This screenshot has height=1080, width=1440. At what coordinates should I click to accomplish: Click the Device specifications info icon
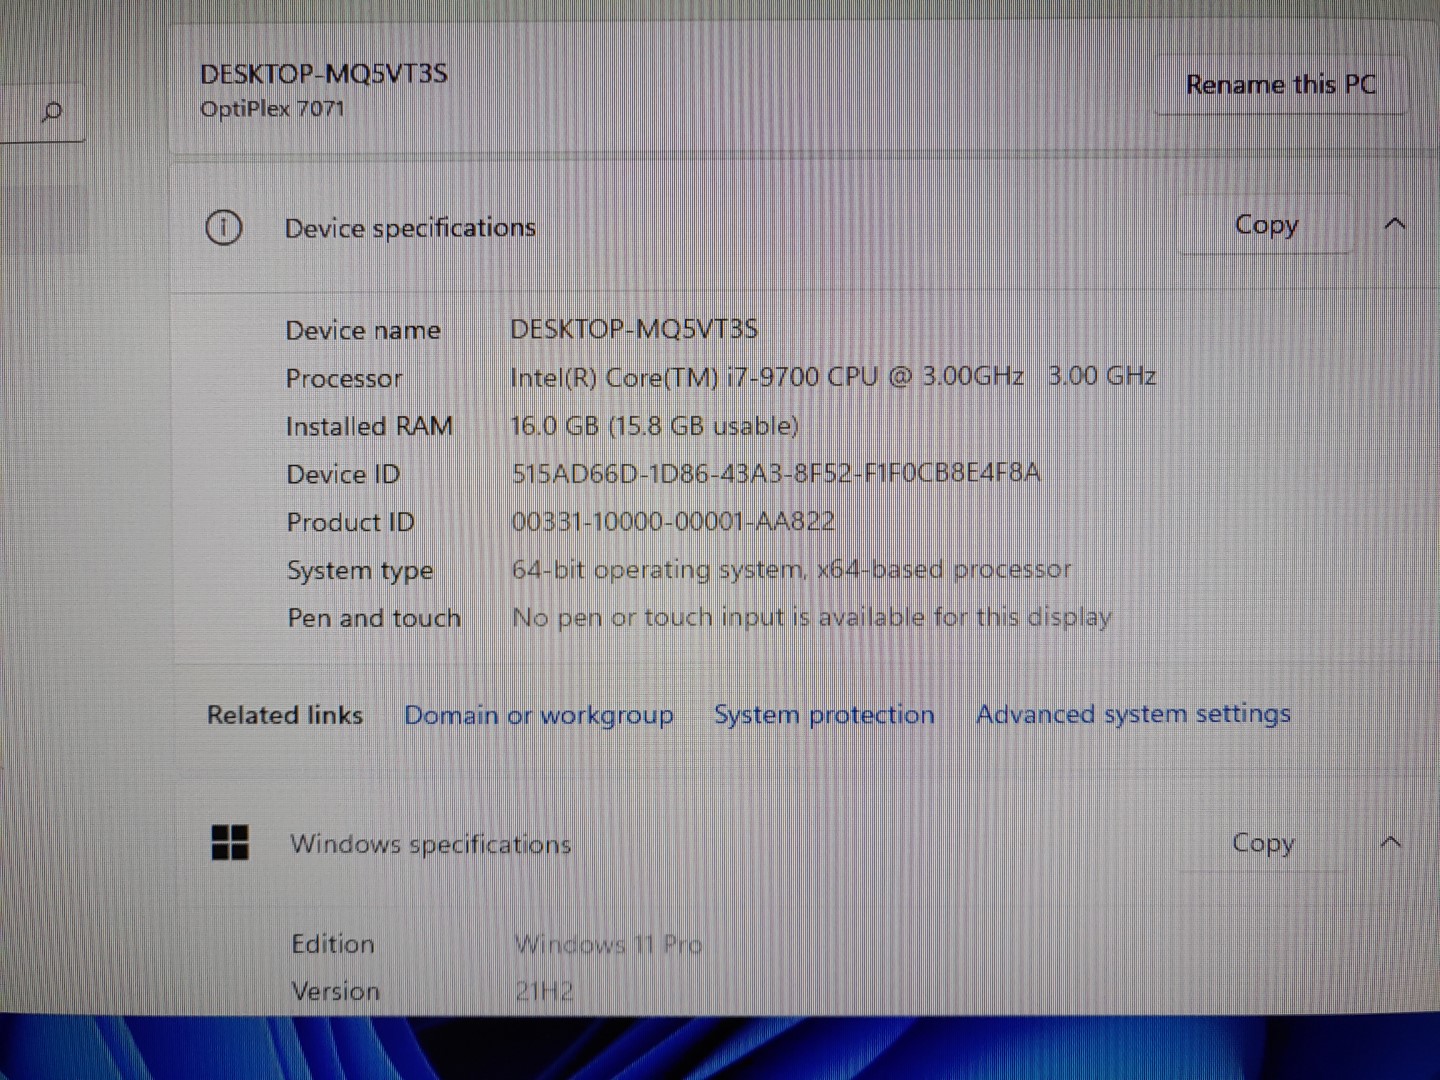pyautogui.click(x=223, y=228)
